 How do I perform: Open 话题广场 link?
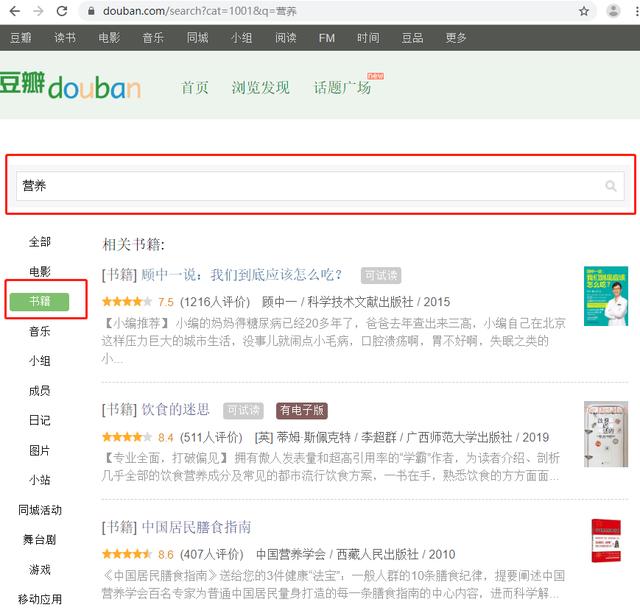(342, 88)
